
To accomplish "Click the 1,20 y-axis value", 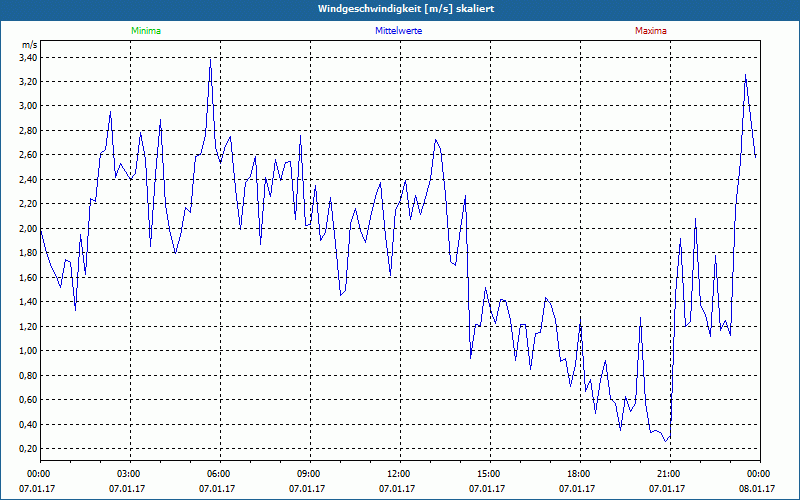I will click(x=28, y=327).
